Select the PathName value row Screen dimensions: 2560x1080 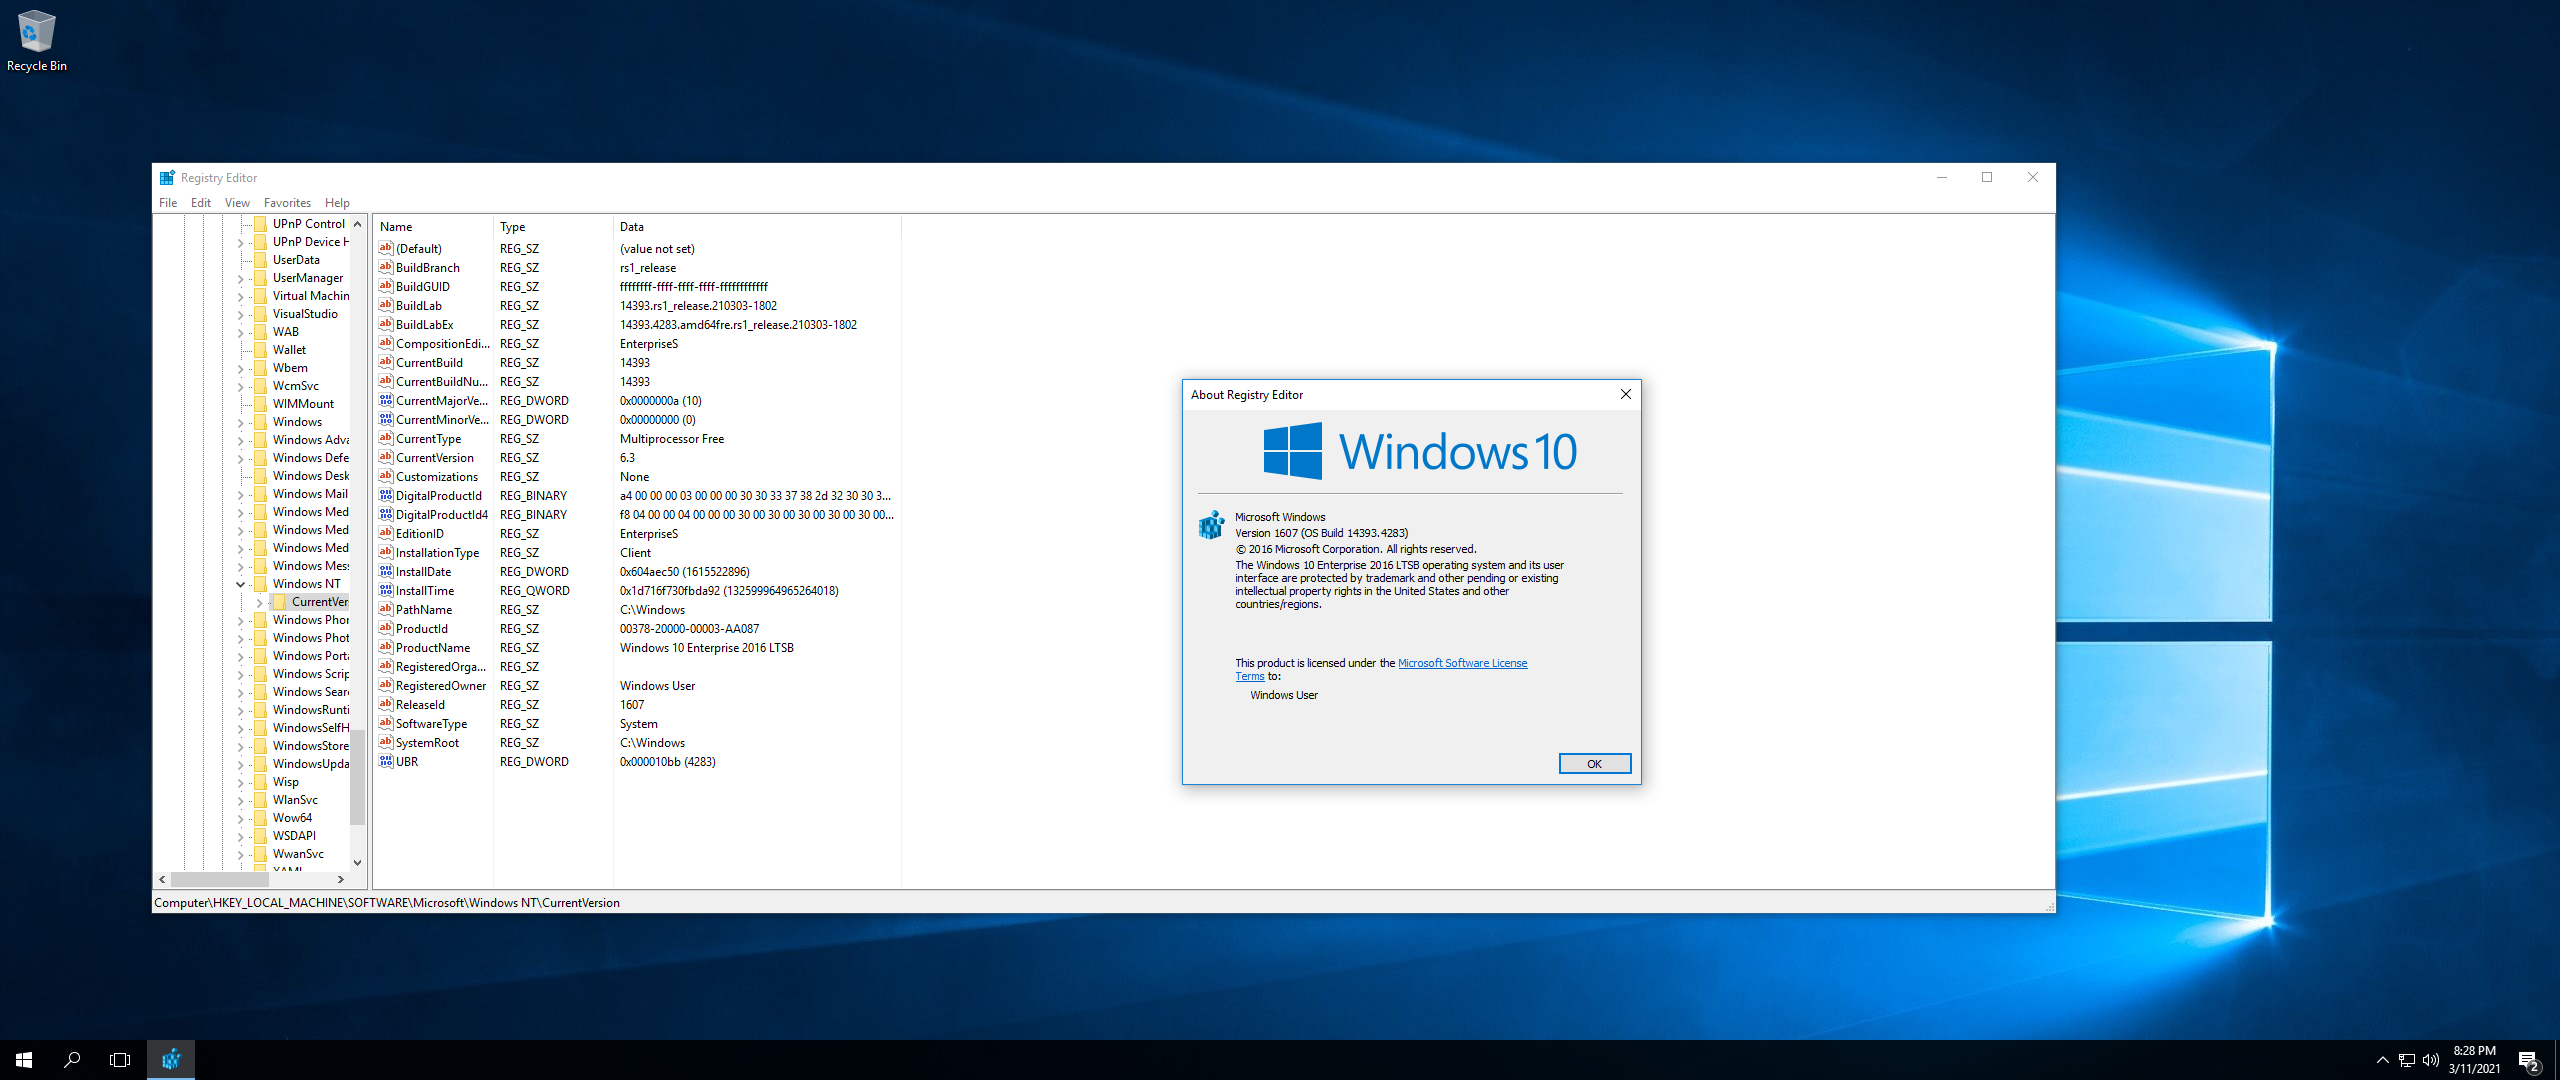click(638, 609)
